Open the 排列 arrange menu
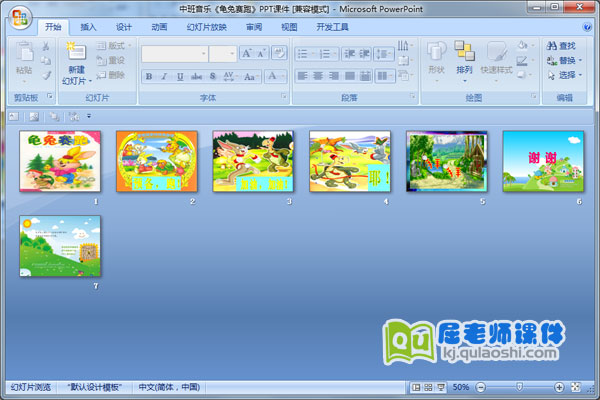Image resolution: width=600 pixels, height=400 pixels. point(464,61)
